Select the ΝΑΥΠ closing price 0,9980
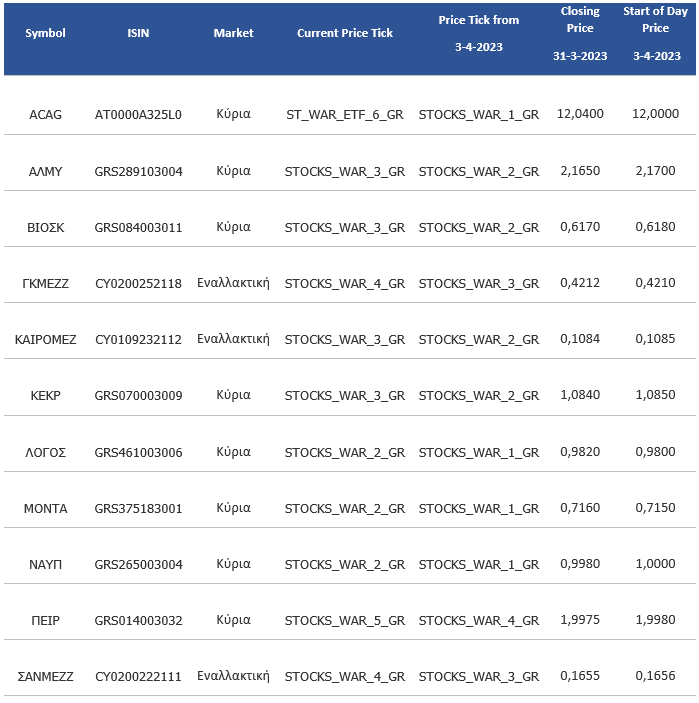699x703 pixels. [x=580, y=564]
